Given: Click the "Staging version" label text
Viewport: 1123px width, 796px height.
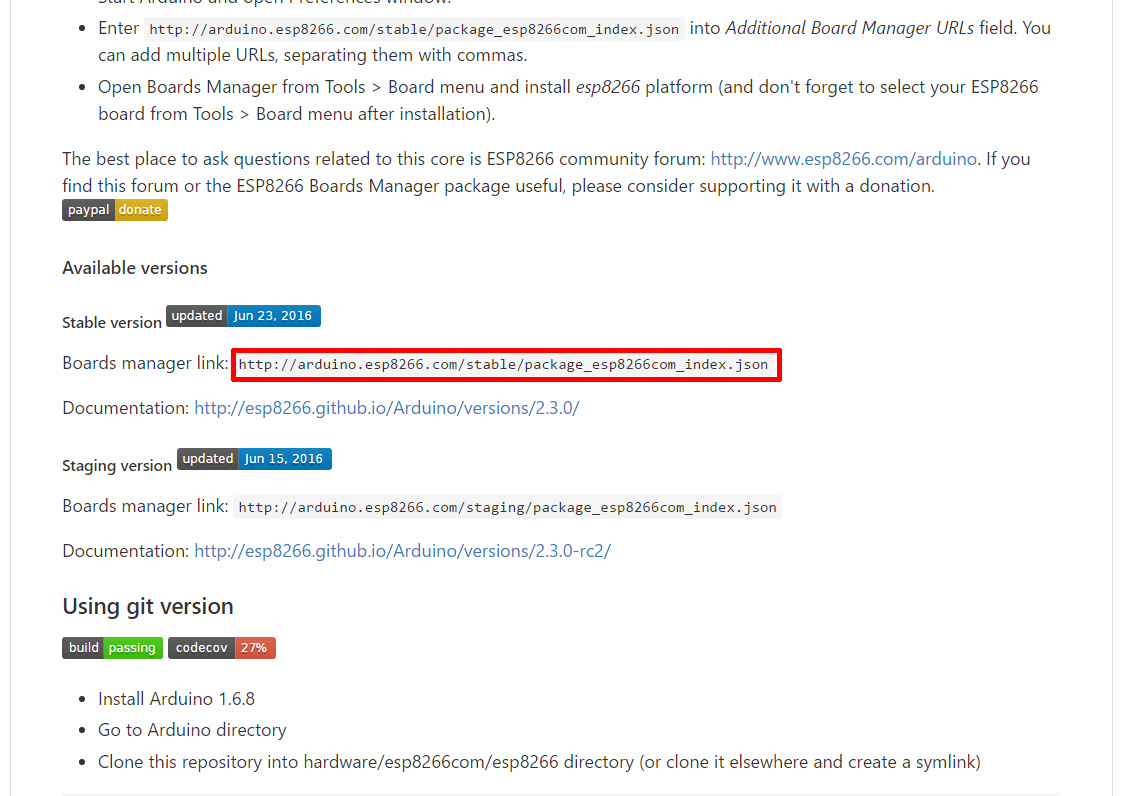Looking at the screenshot, I should tap(117, 465).
